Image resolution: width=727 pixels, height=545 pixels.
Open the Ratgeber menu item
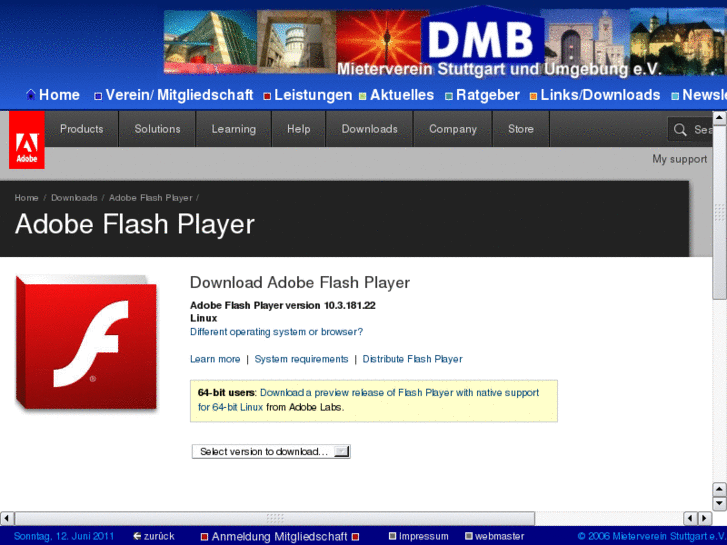click(487, 95)
